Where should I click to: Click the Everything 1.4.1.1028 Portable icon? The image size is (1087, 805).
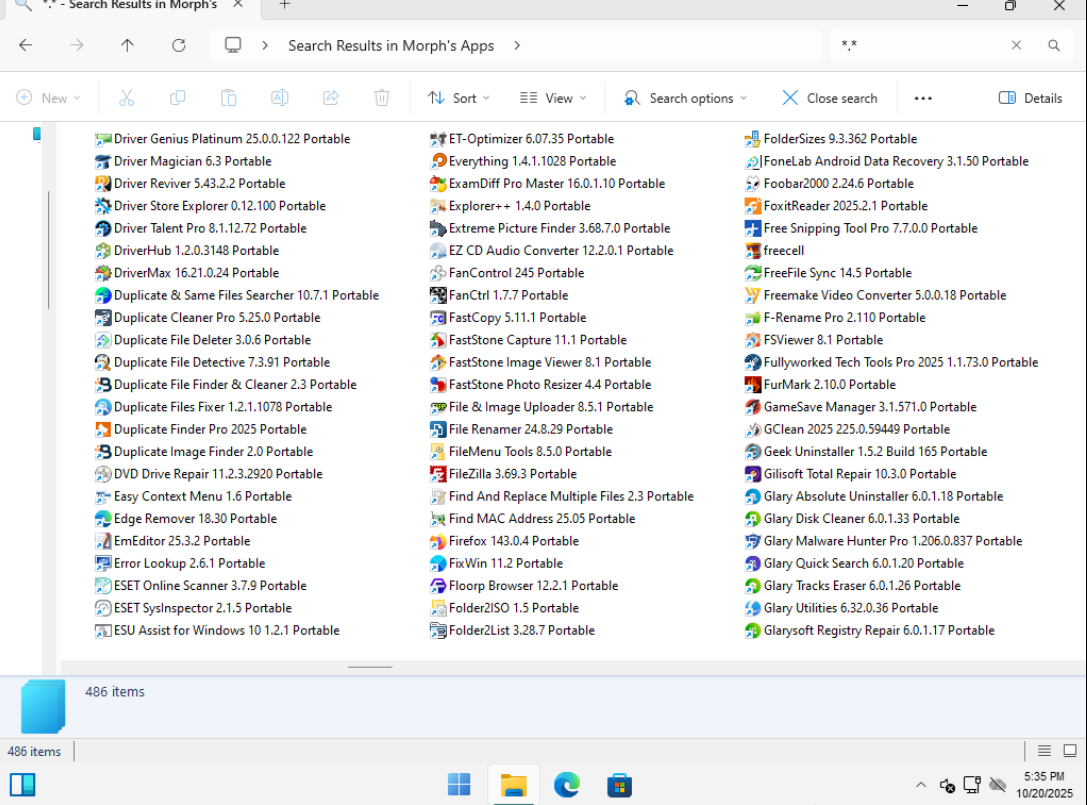pyautogui.click(x=438, y=161)
